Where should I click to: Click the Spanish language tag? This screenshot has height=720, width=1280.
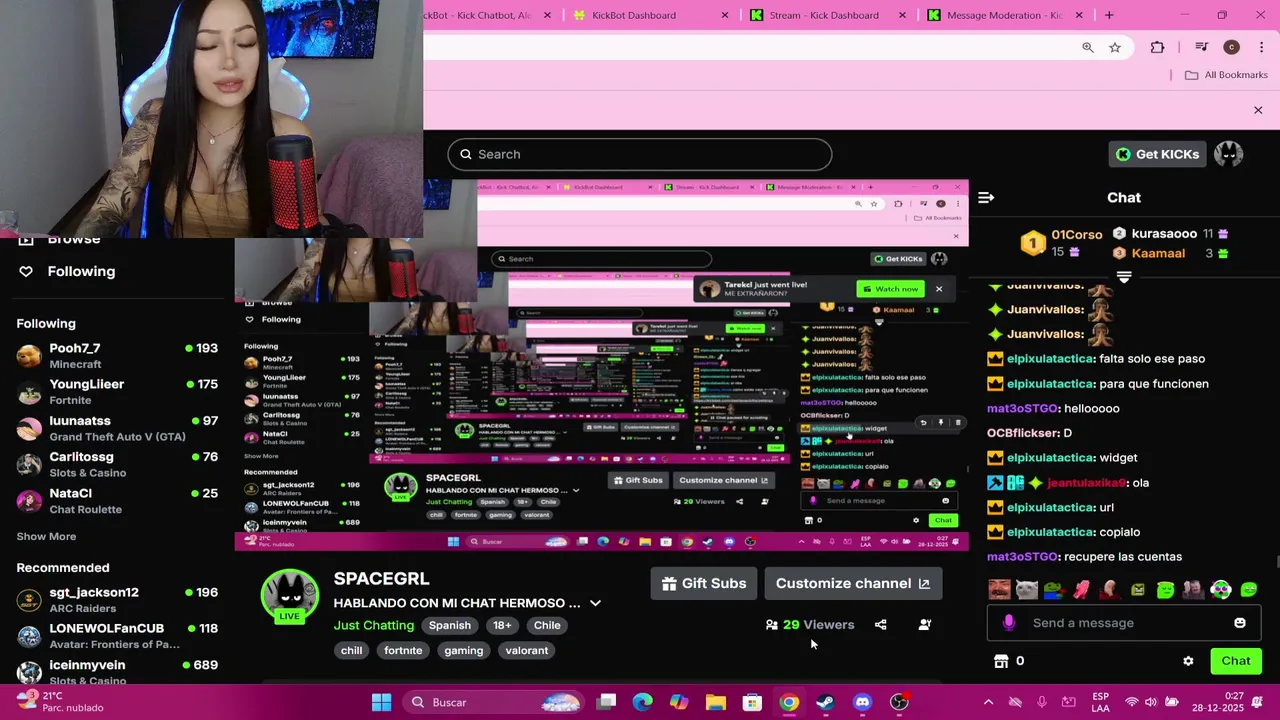[x=450, y=625]
